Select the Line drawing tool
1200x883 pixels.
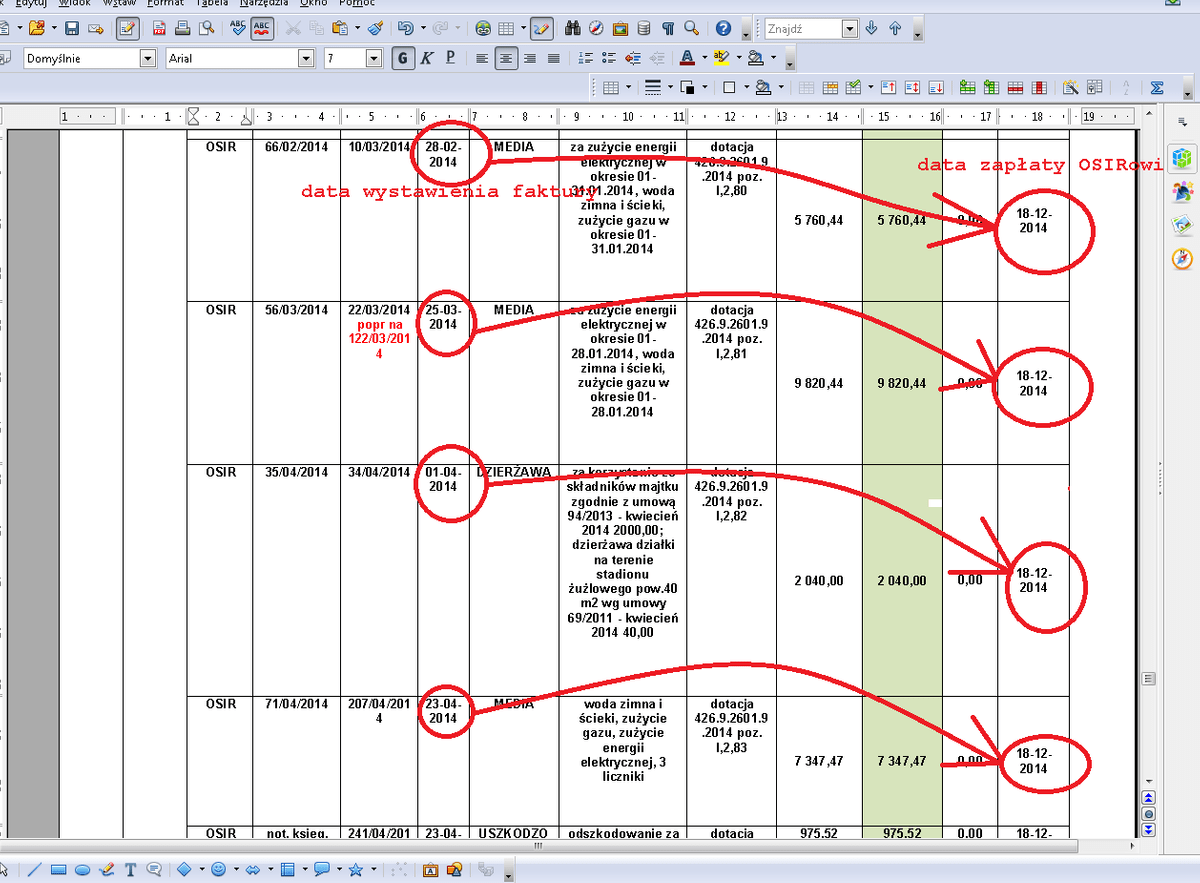pyautogui.click(x=34, y=869)
